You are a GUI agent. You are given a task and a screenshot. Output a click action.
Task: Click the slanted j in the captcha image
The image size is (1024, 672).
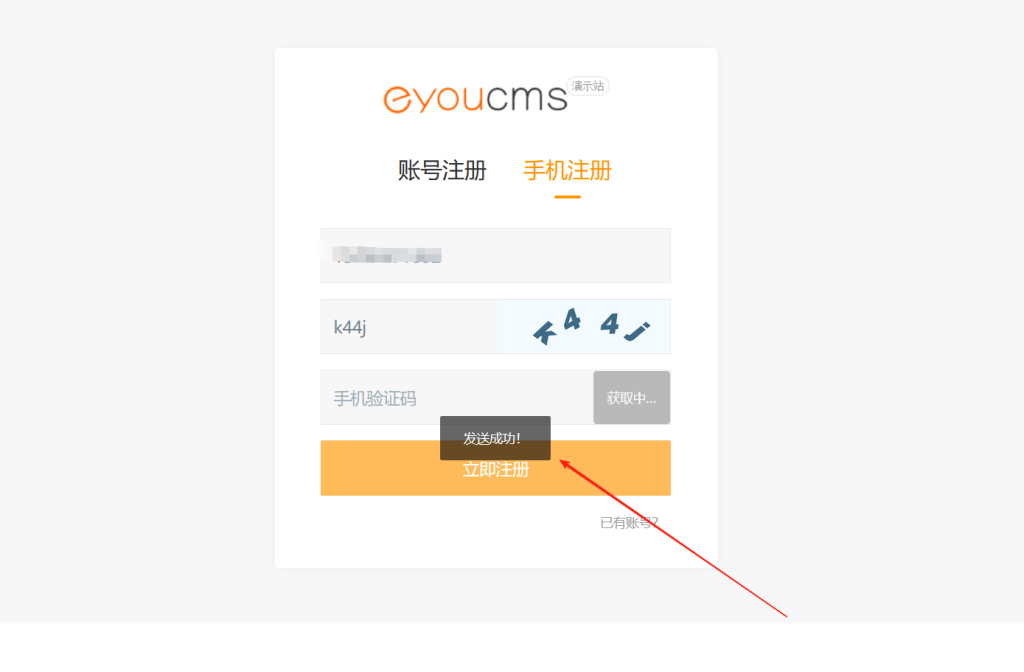pos(637,332)
